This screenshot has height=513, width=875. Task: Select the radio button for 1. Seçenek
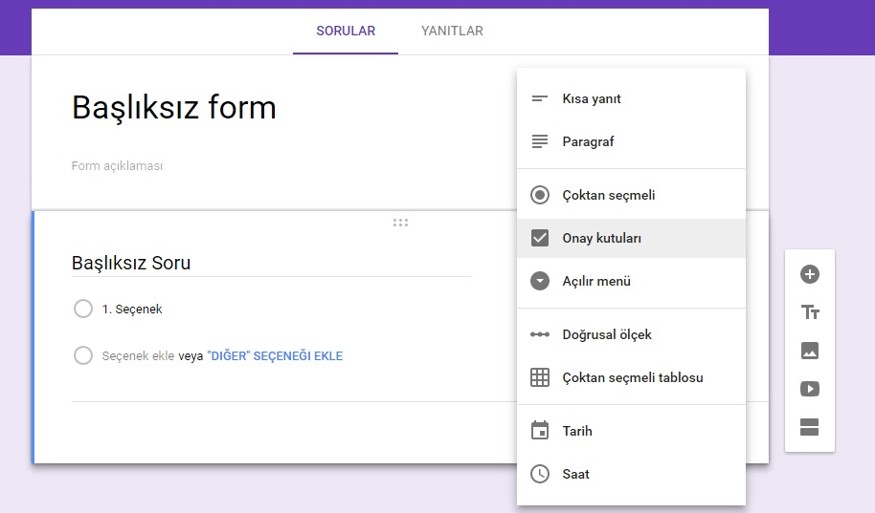coord(83,309)
